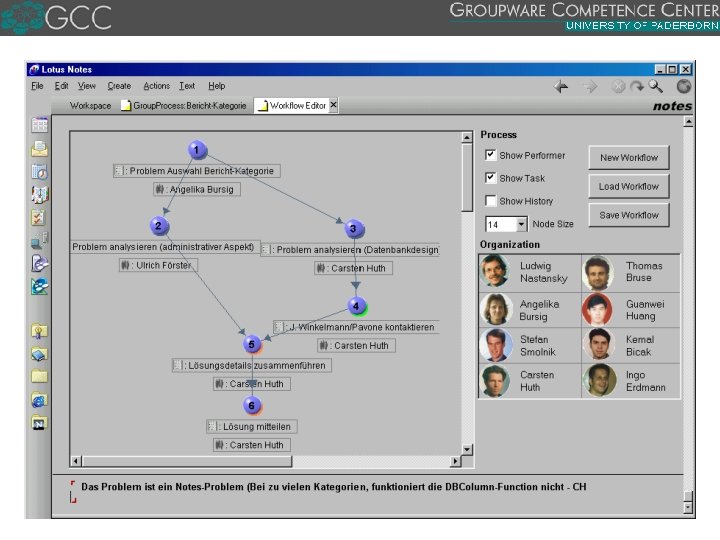Select workflow node 3
Image resolution: width=720 pixels, height=540 pixels.
[x=354, y=228]
